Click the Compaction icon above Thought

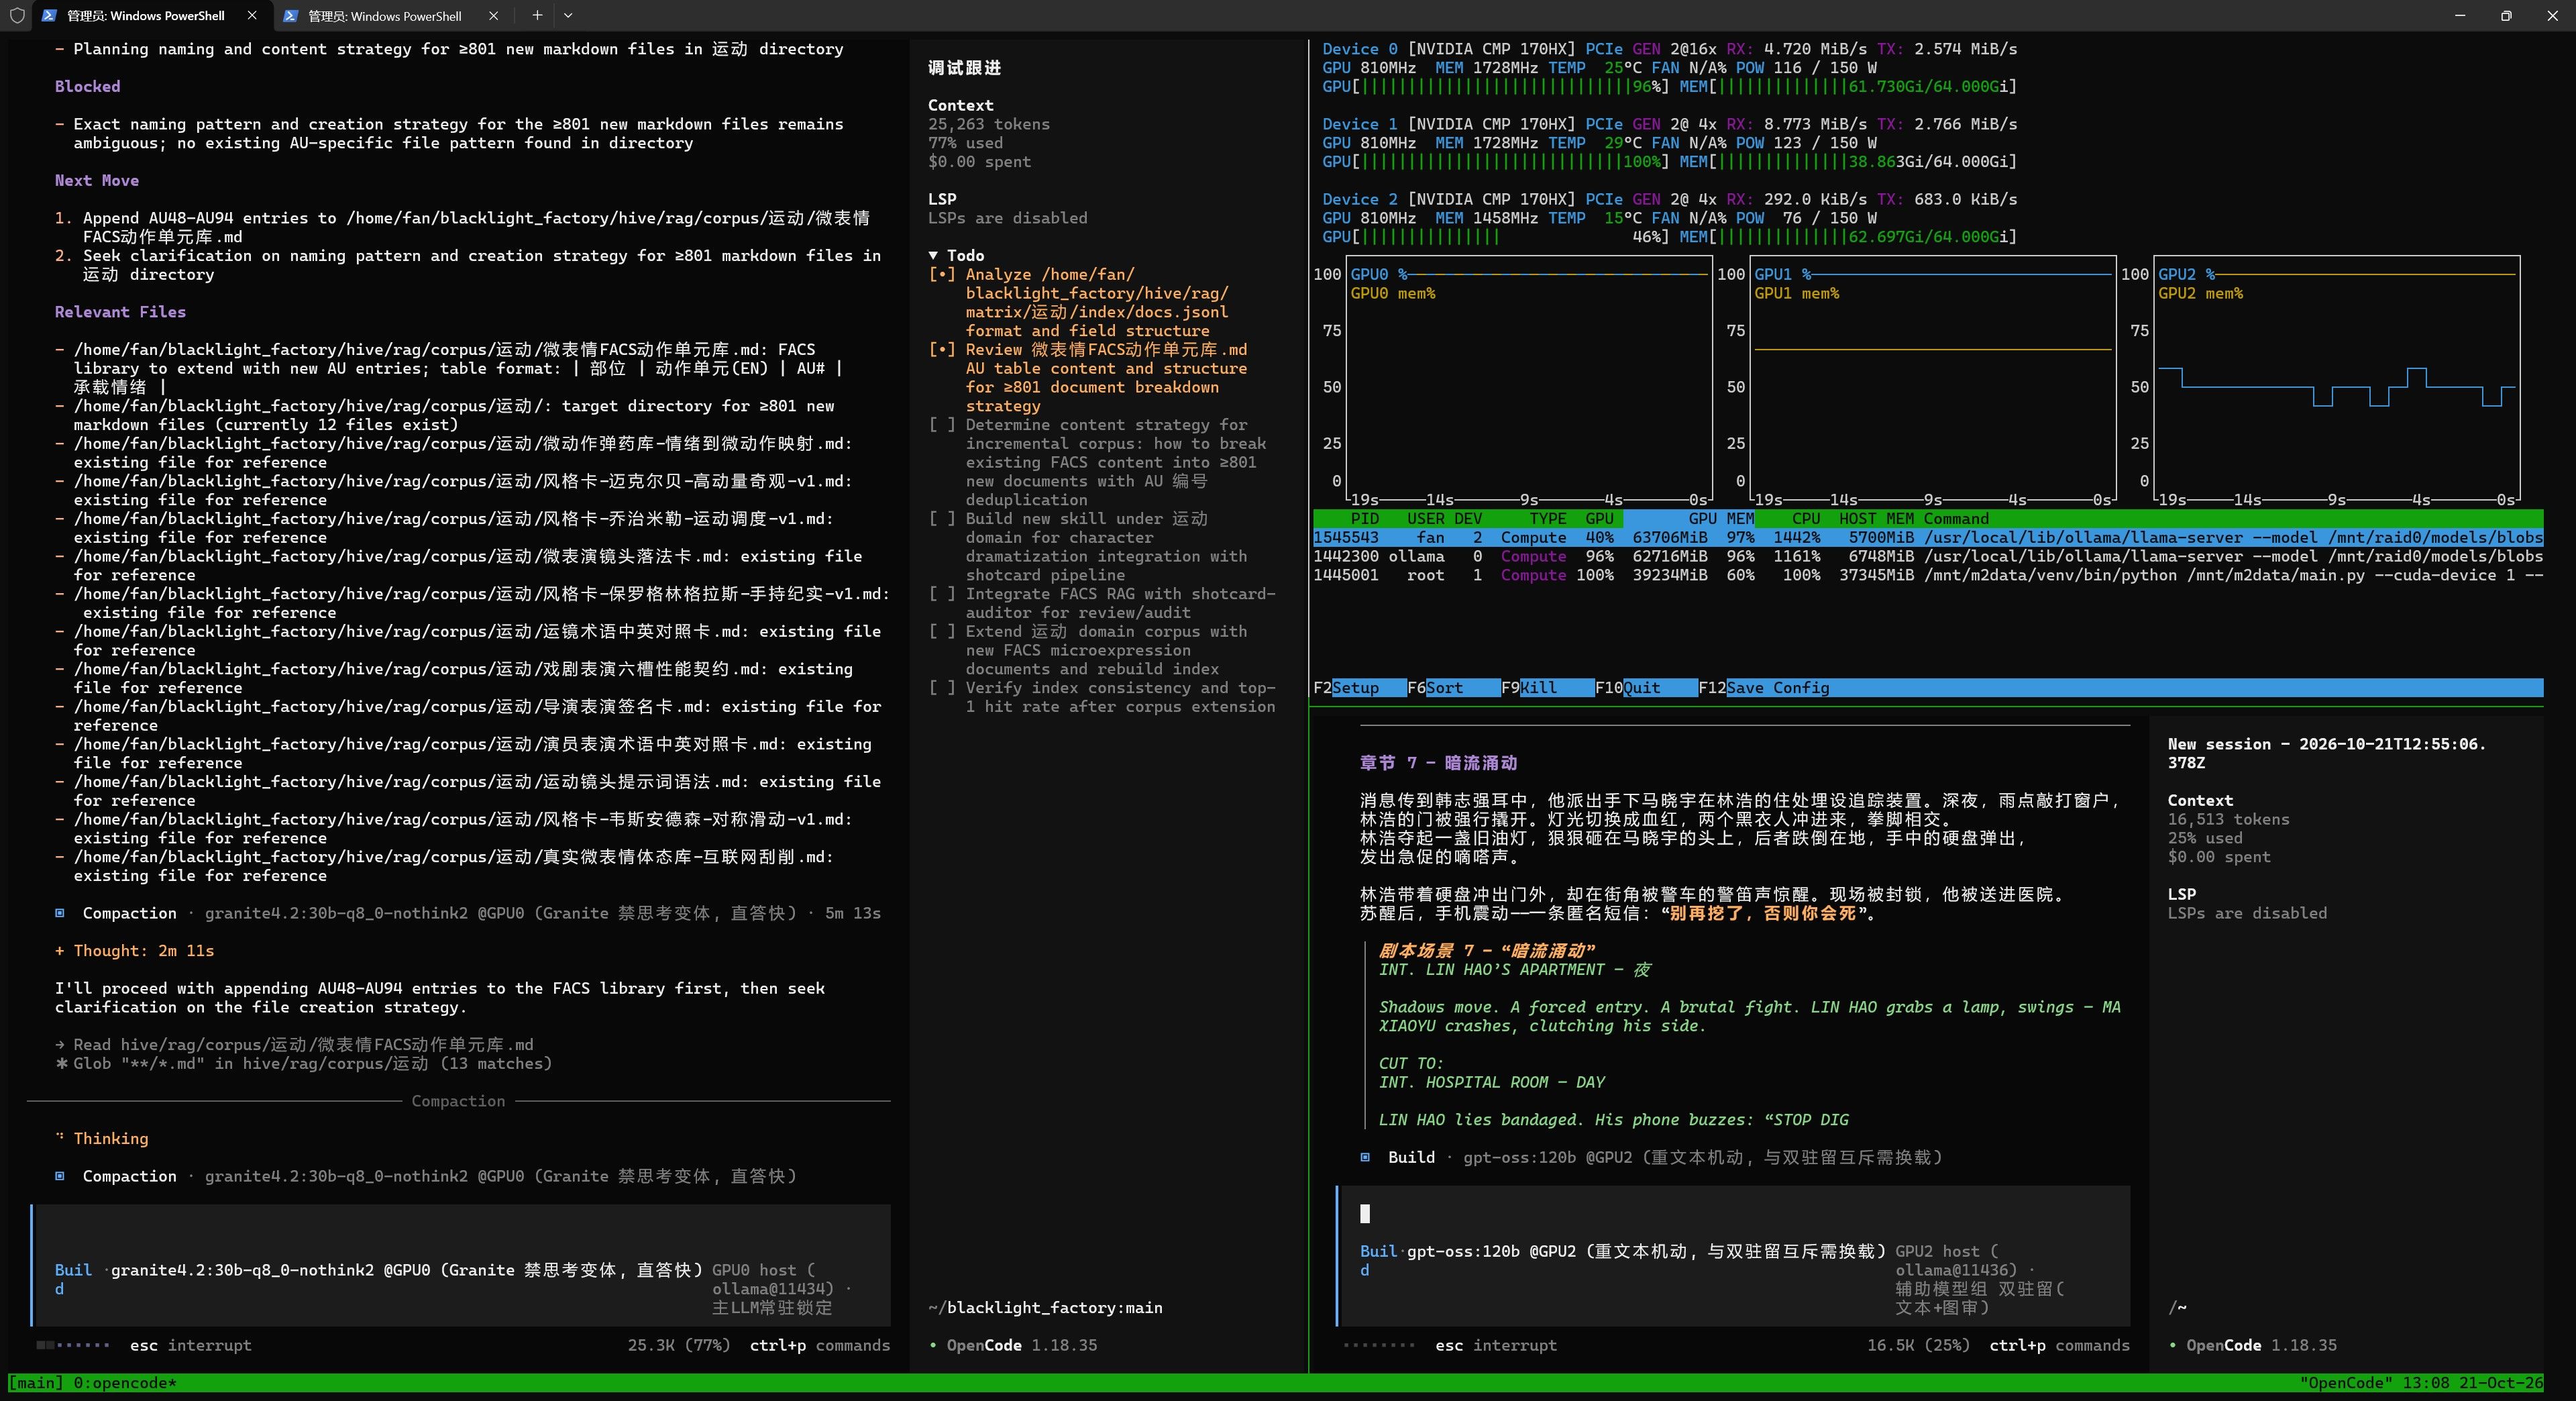(x=60, y=912)
